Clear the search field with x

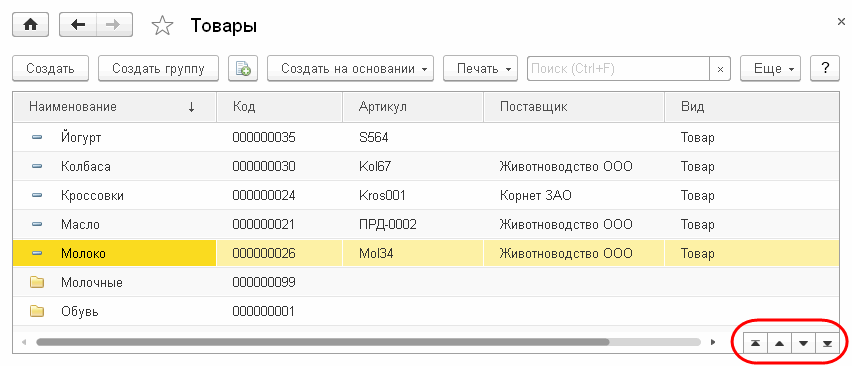coord(721,69)
